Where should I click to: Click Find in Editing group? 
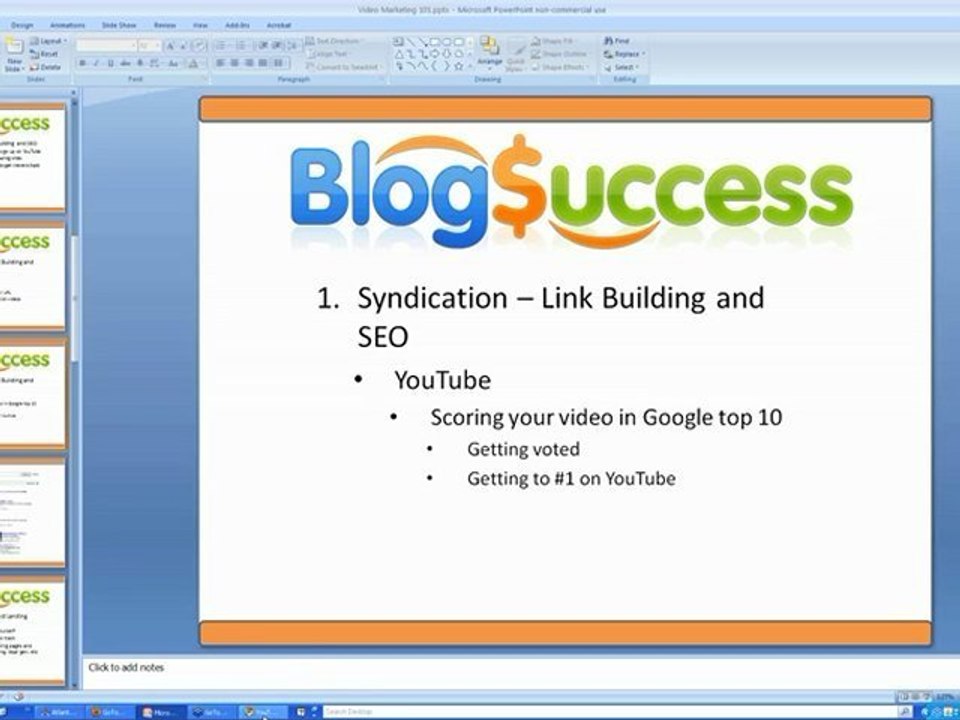[x=617, y=41]
